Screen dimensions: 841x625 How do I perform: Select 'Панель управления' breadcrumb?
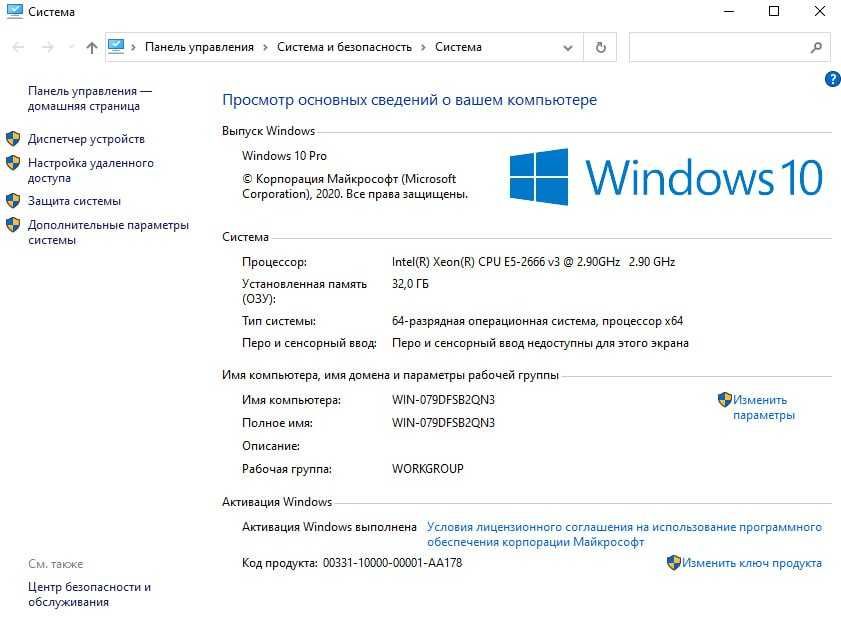coord(199,47)
